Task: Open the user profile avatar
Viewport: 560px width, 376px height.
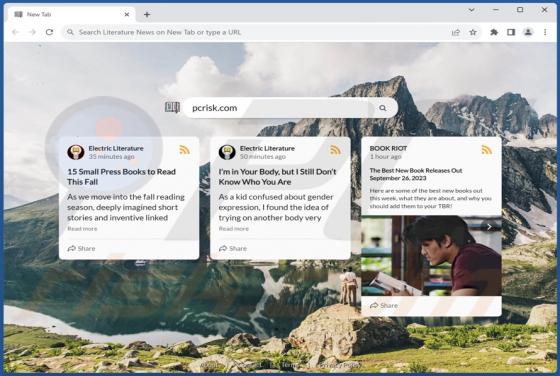Action: pyautogui.click(x=528, y=32)
